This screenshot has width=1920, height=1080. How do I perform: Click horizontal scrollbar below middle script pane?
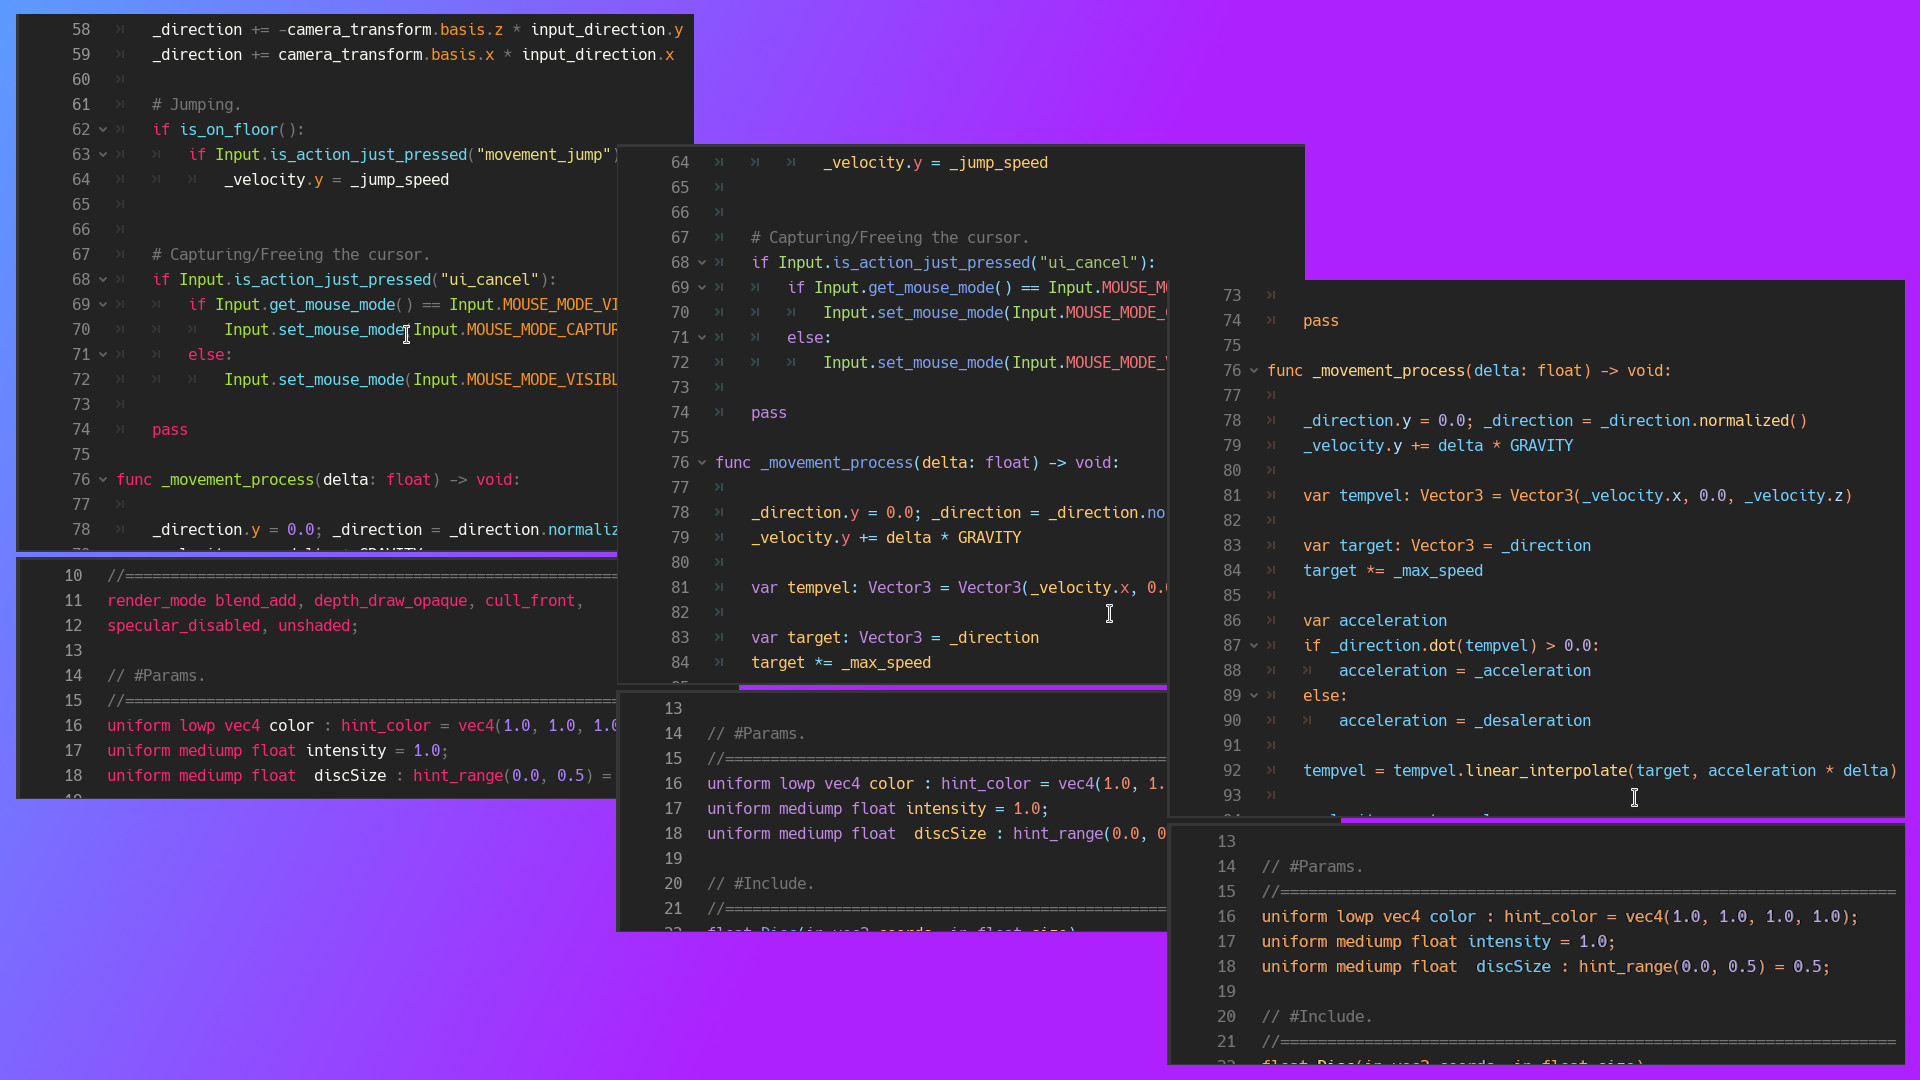[951, 688]
